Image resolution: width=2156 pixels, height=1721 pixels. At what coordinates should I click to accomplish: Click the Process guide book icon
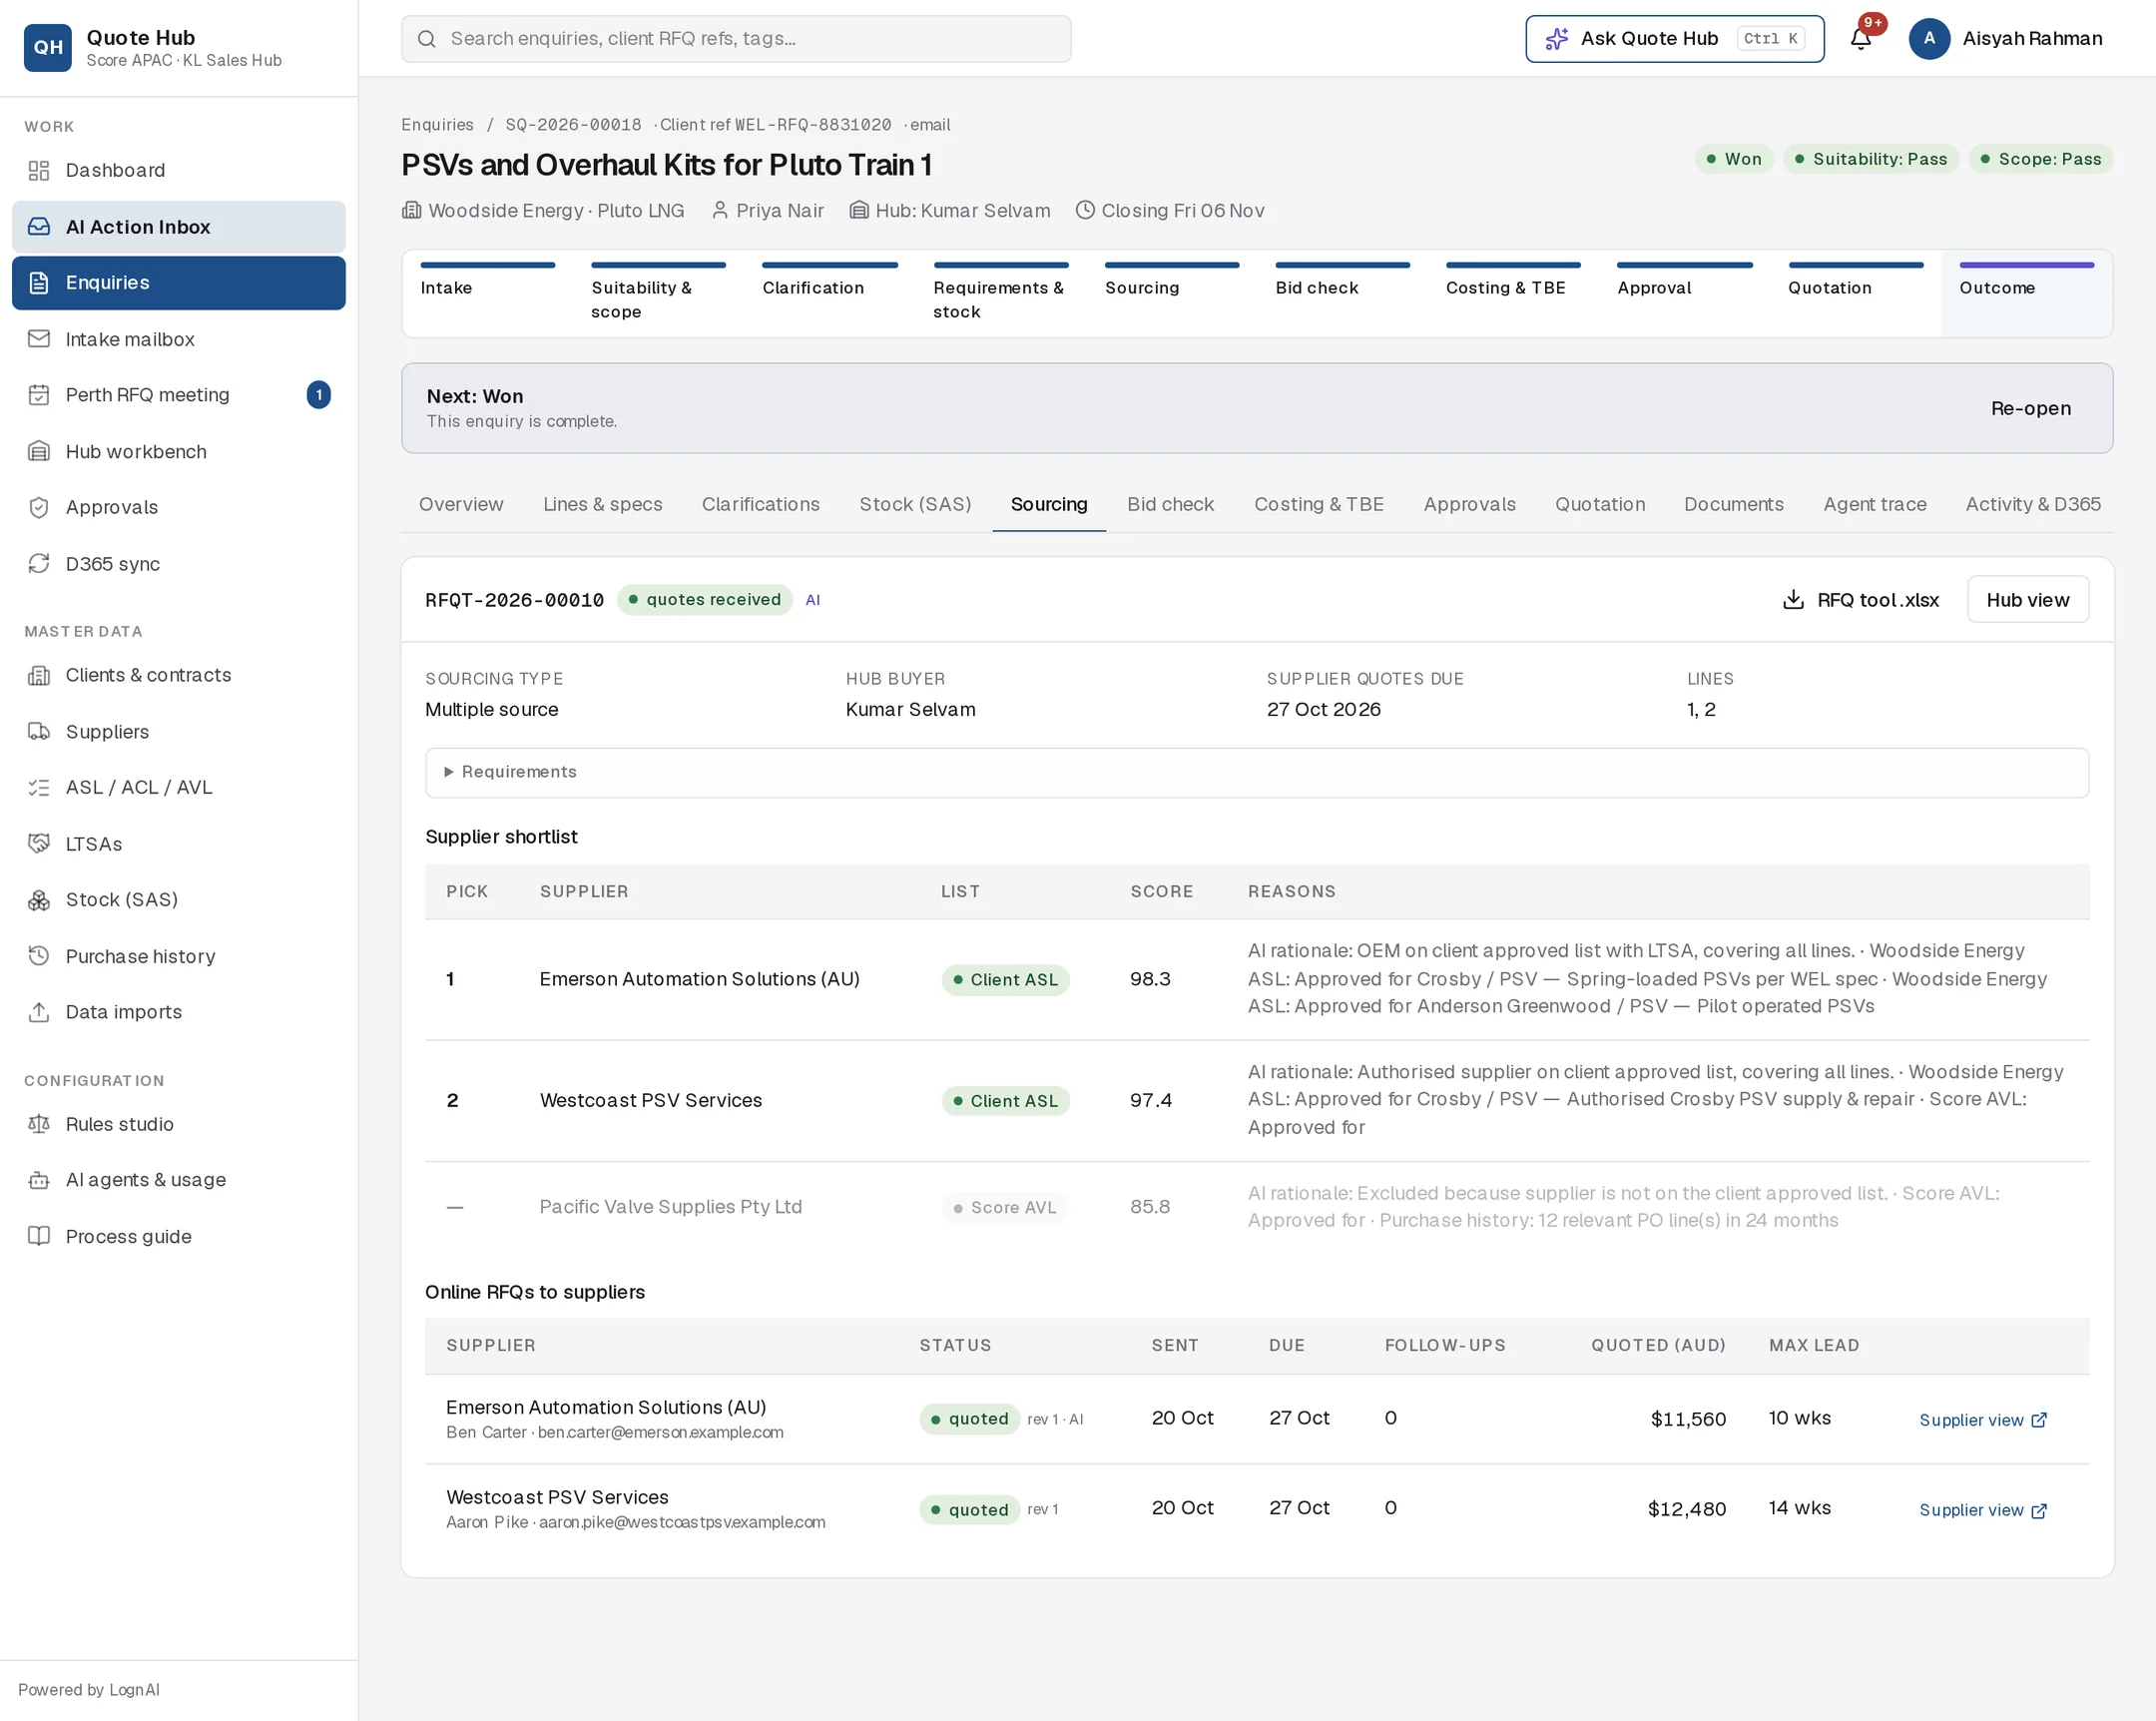point(39,1235)
